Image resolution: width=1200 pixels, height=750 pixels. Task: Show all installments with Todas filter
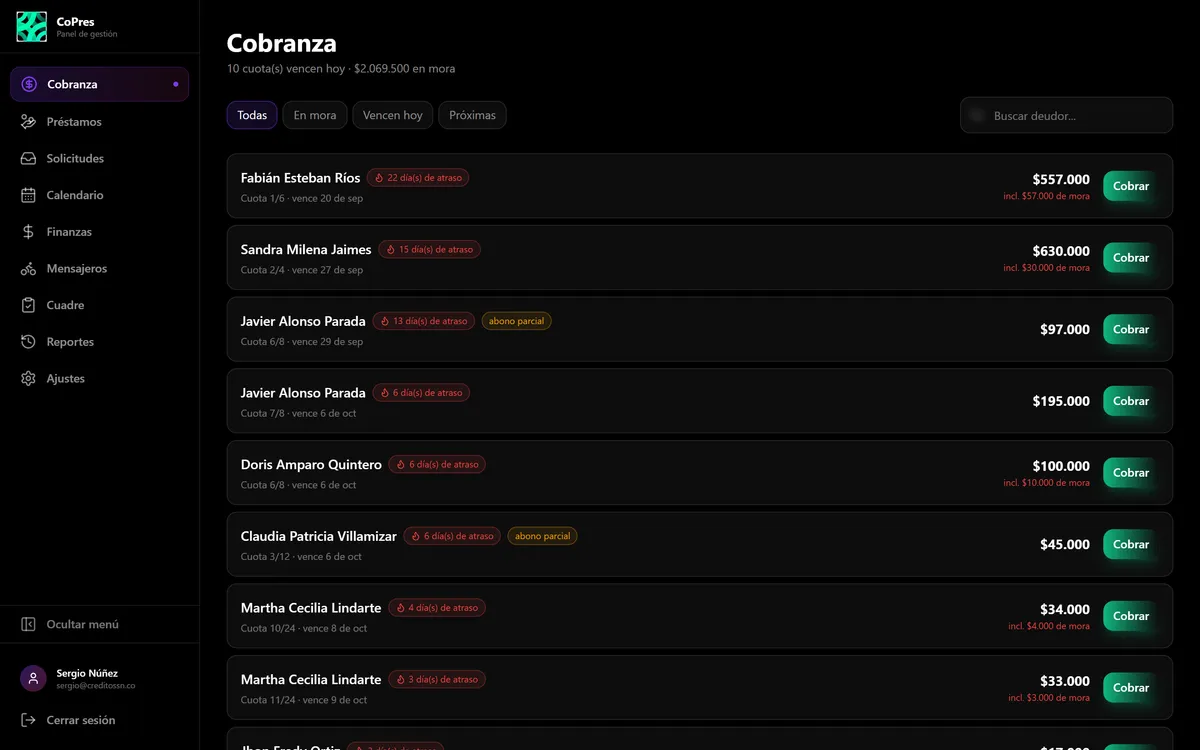point(252,116)
